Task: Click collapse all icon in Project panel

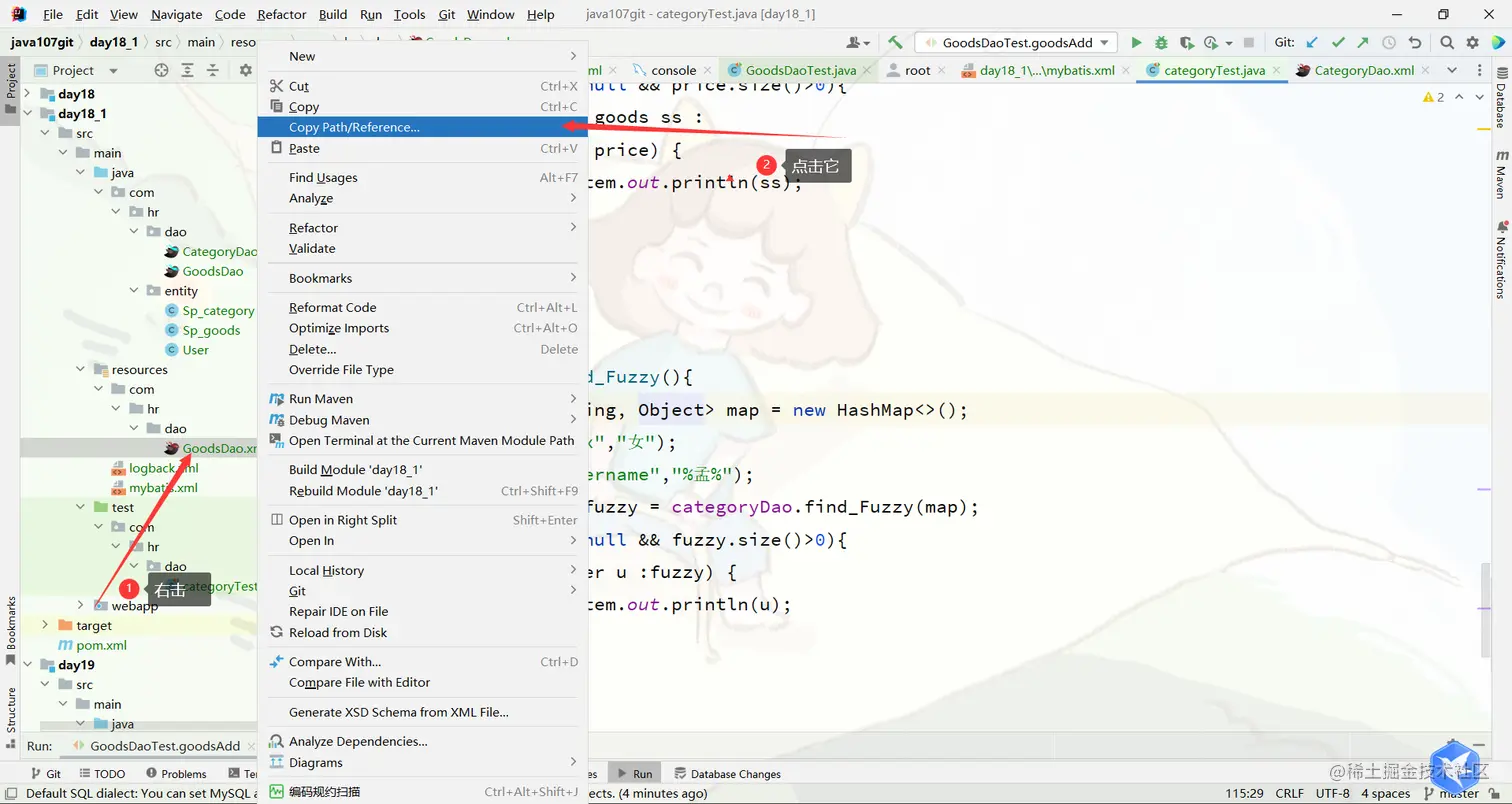Action: tap(212, 70)
